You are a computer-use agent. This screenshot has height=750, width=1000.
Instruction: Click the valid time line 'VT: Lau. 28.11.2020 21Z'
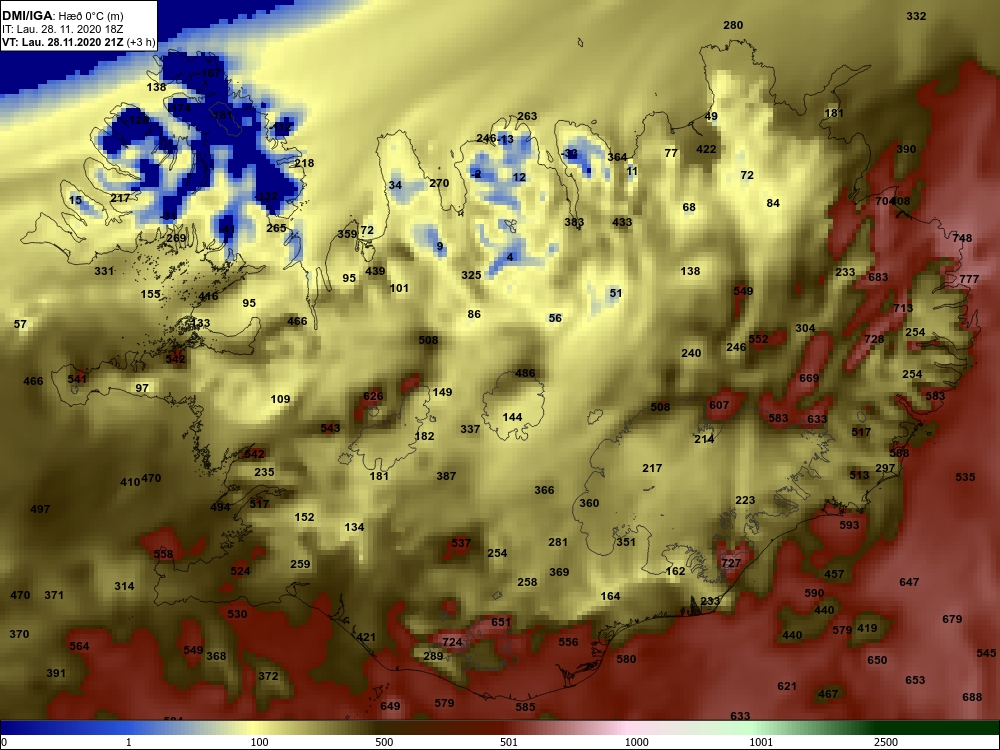pyautogui.click(x=62, y=43)
